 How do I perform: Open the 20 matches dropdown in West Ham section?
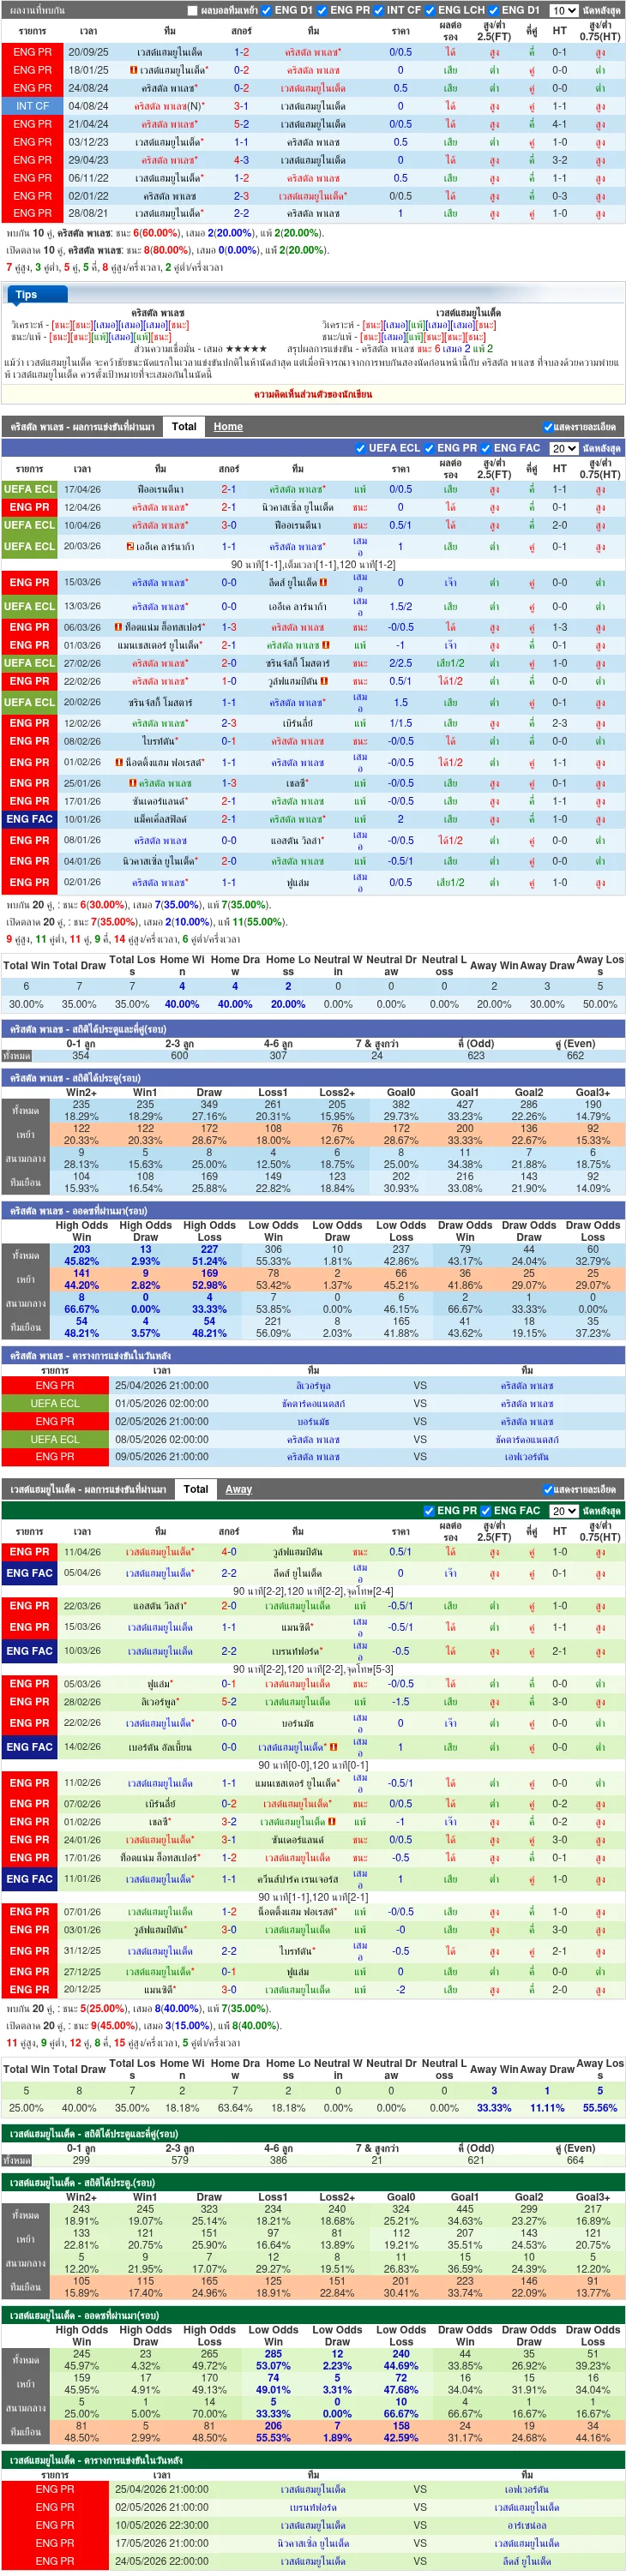tap(563, 1511)
